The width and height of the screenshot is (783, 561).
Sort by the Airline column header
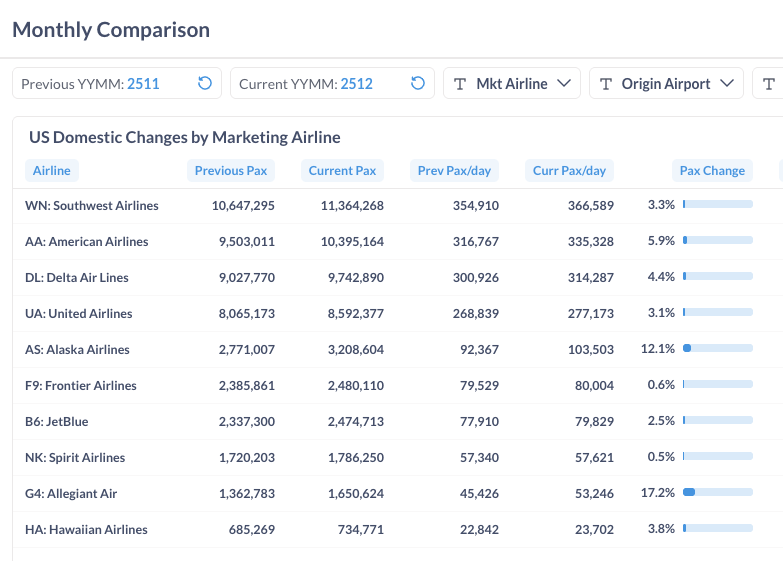tap(52, 170)
